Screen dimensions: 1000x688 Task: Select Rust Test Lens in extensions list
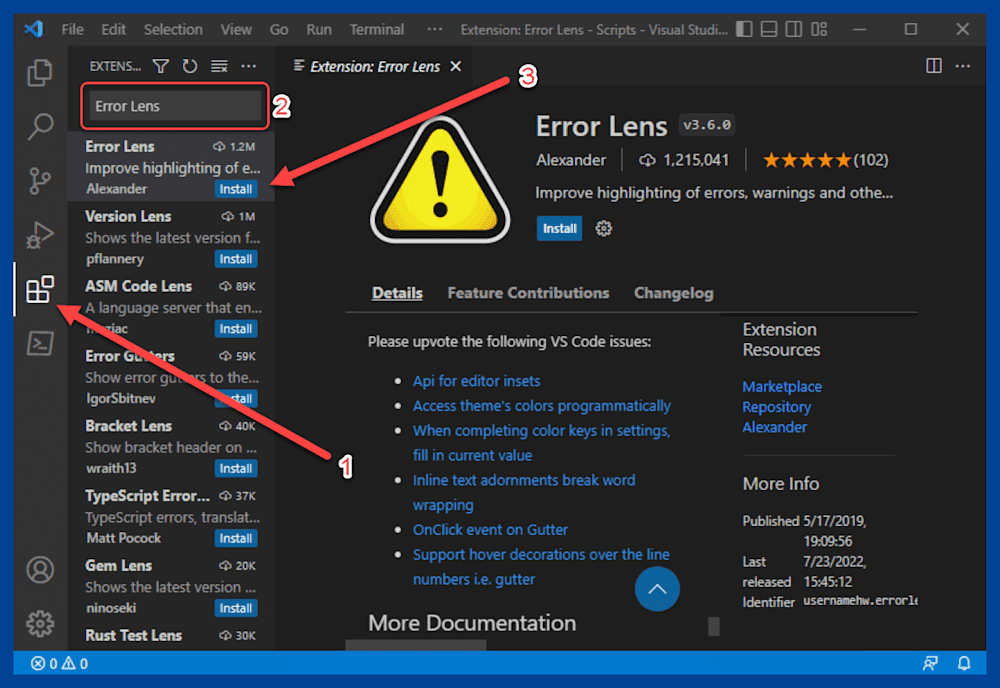[171, 636]
